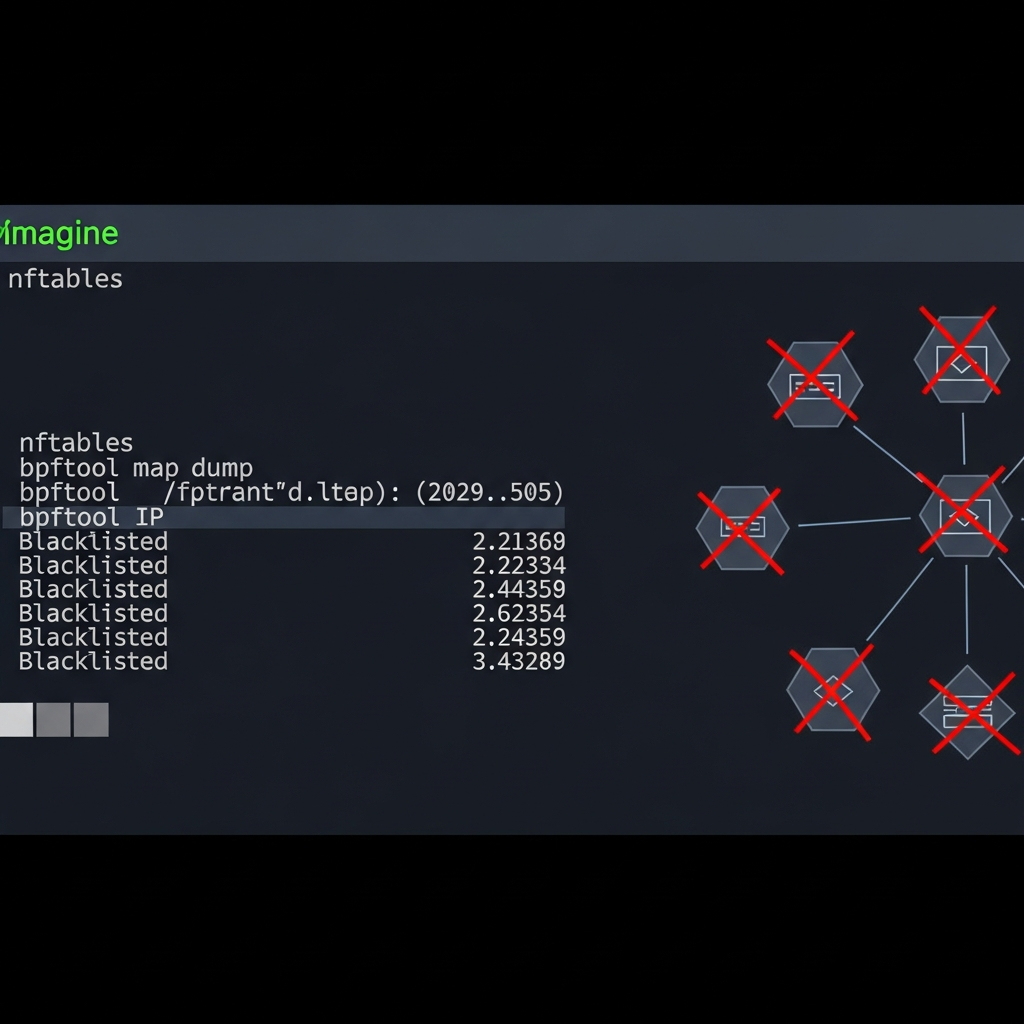Click the middle gray square swatch
The width and height of the screenshot is (1024, 1024).
54,720
